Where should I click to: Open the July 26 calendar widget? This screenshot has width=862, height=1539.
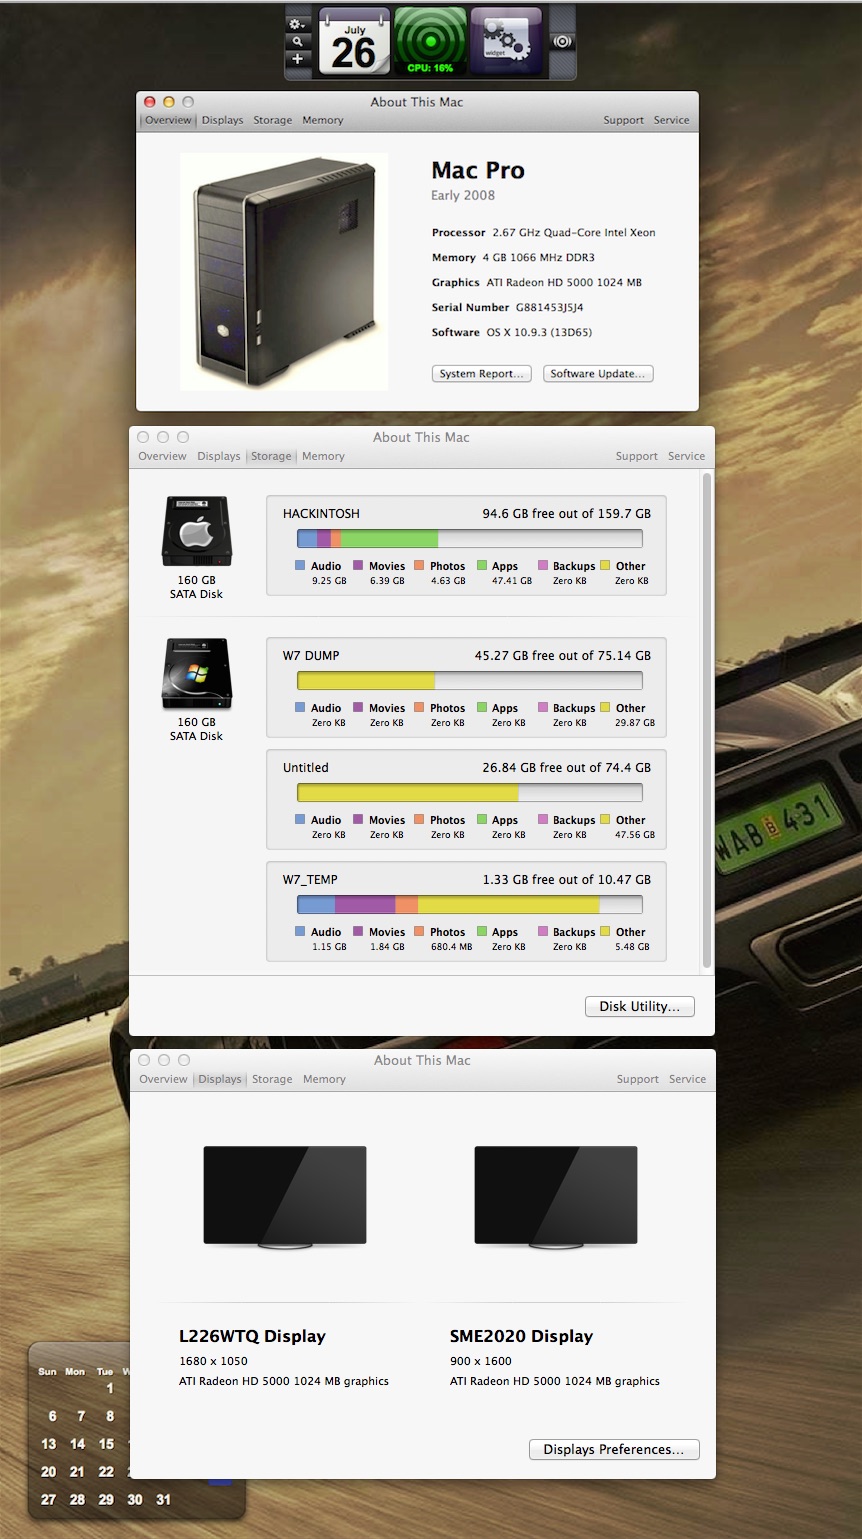pos(354,41)
